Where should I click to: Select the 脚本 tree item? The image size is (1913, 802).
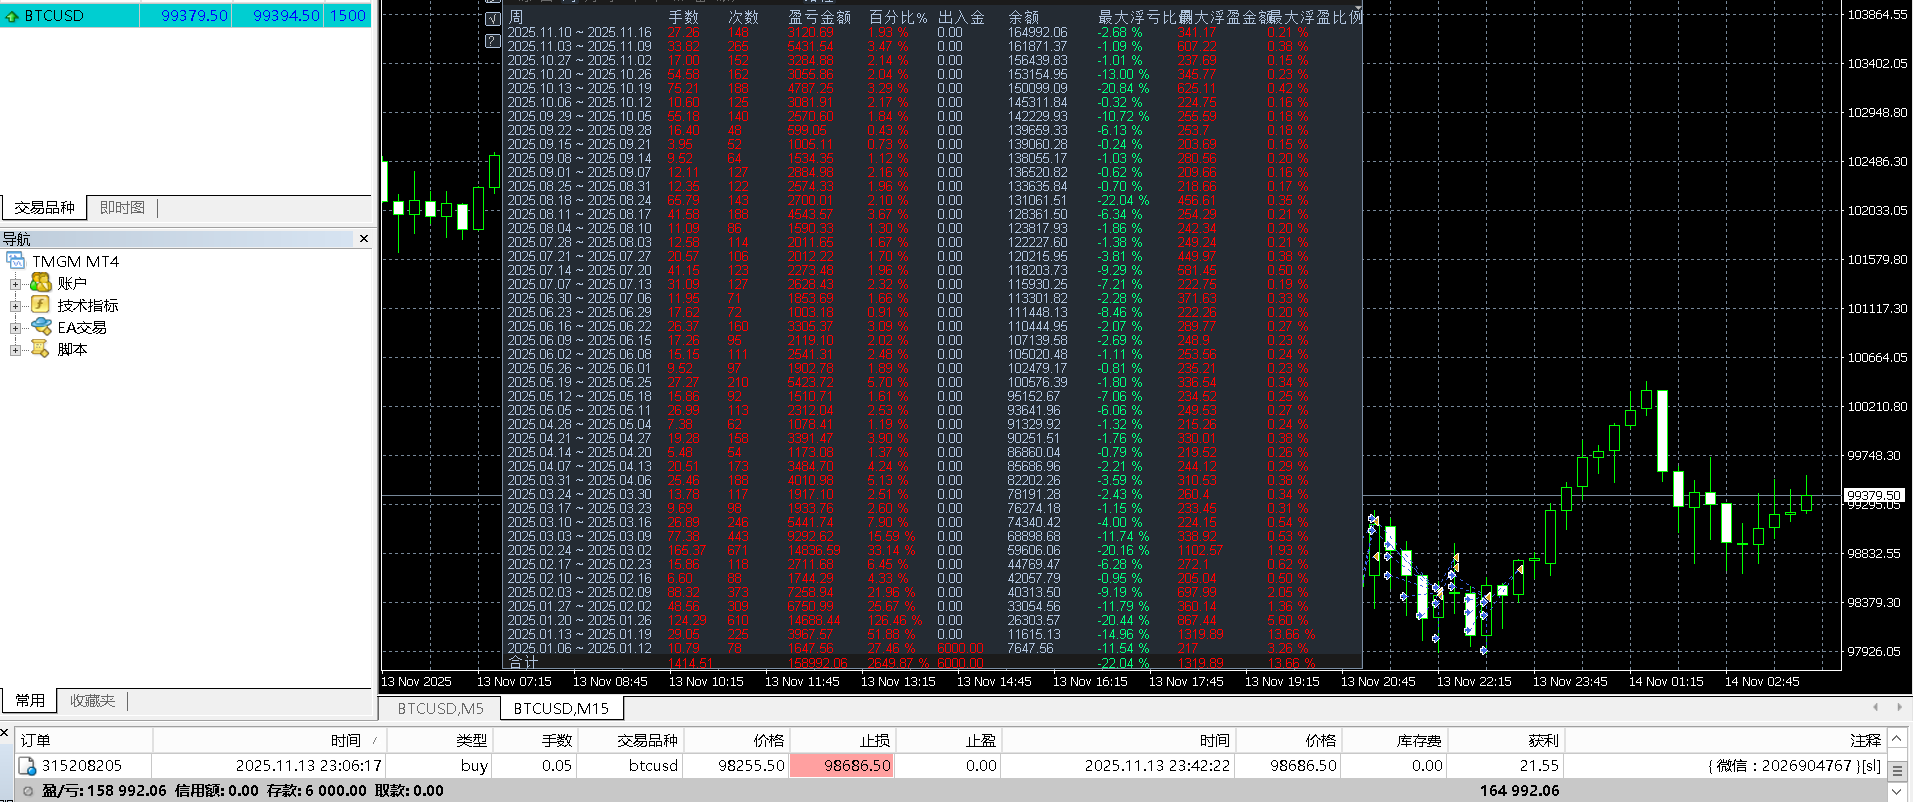coord(72,349)
